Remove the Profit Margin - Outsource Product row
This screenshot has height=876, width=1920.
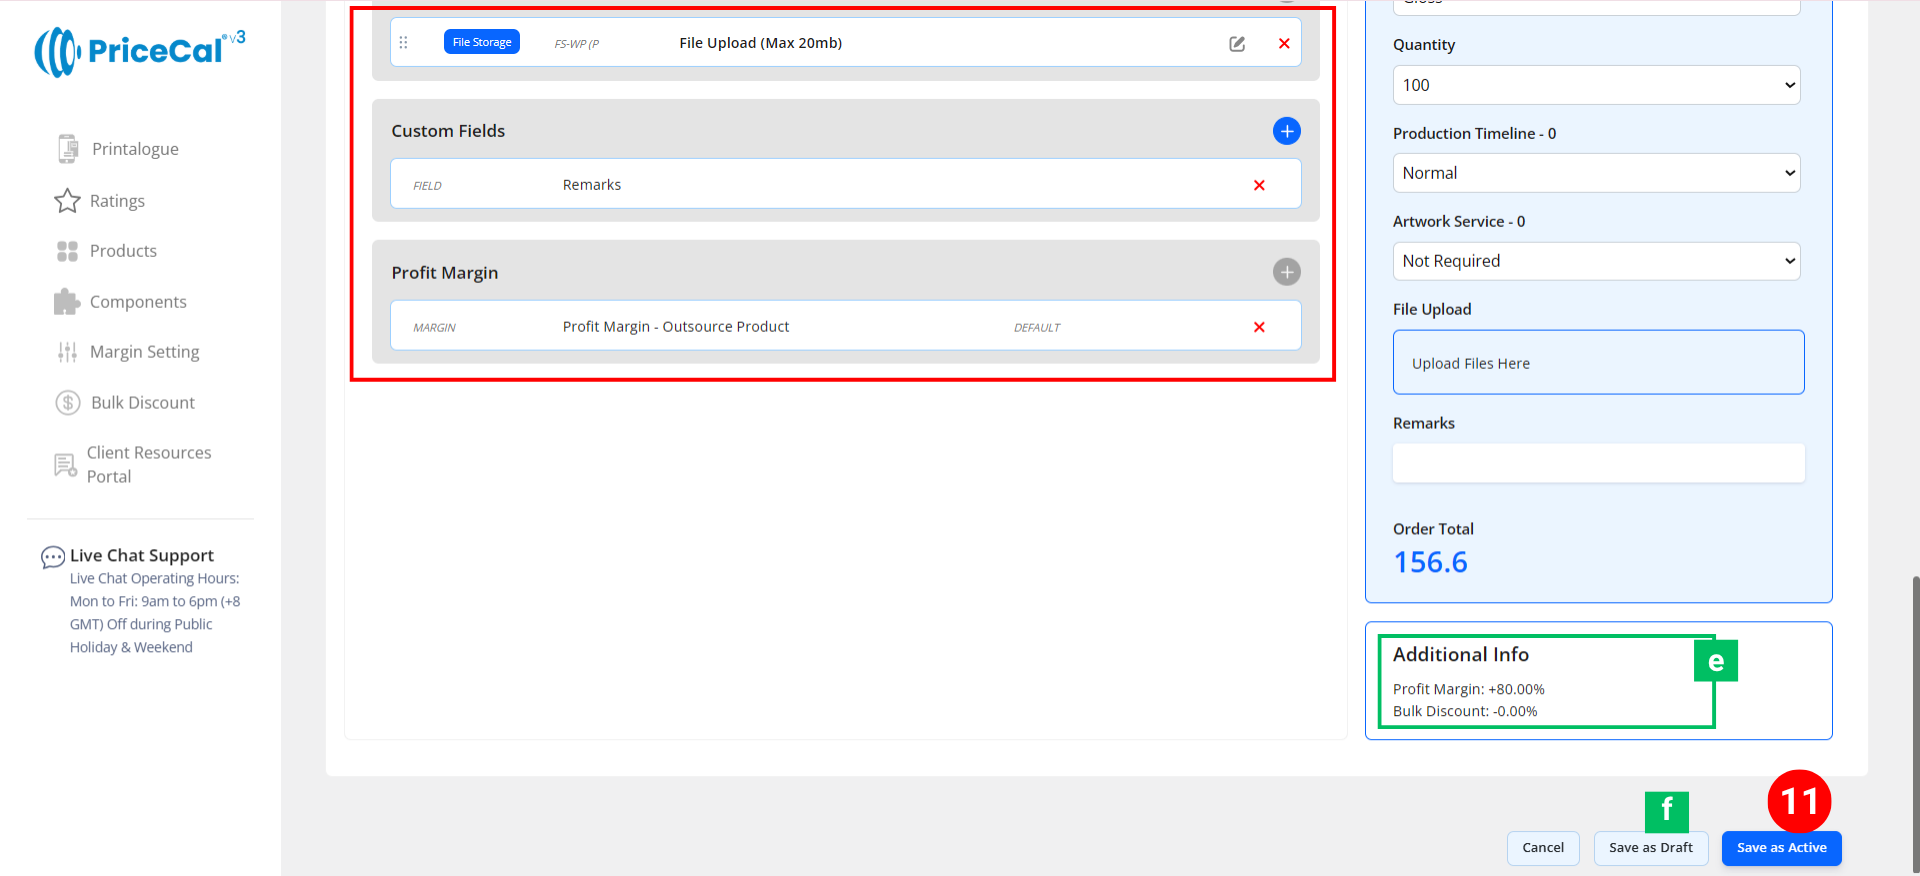(x=1259, y=327)
